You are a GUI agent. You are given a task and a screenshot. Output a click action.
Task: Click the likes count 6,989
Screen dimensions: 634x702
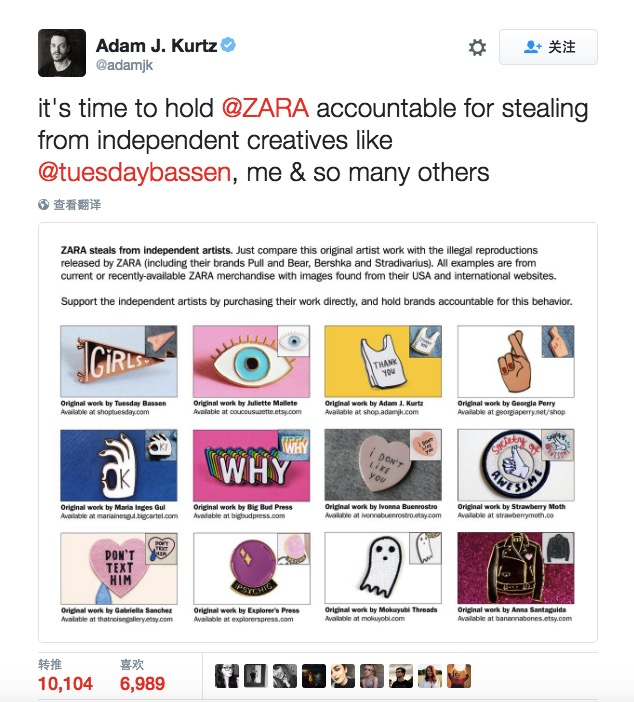pyautogui.click(x=142, y=684)
